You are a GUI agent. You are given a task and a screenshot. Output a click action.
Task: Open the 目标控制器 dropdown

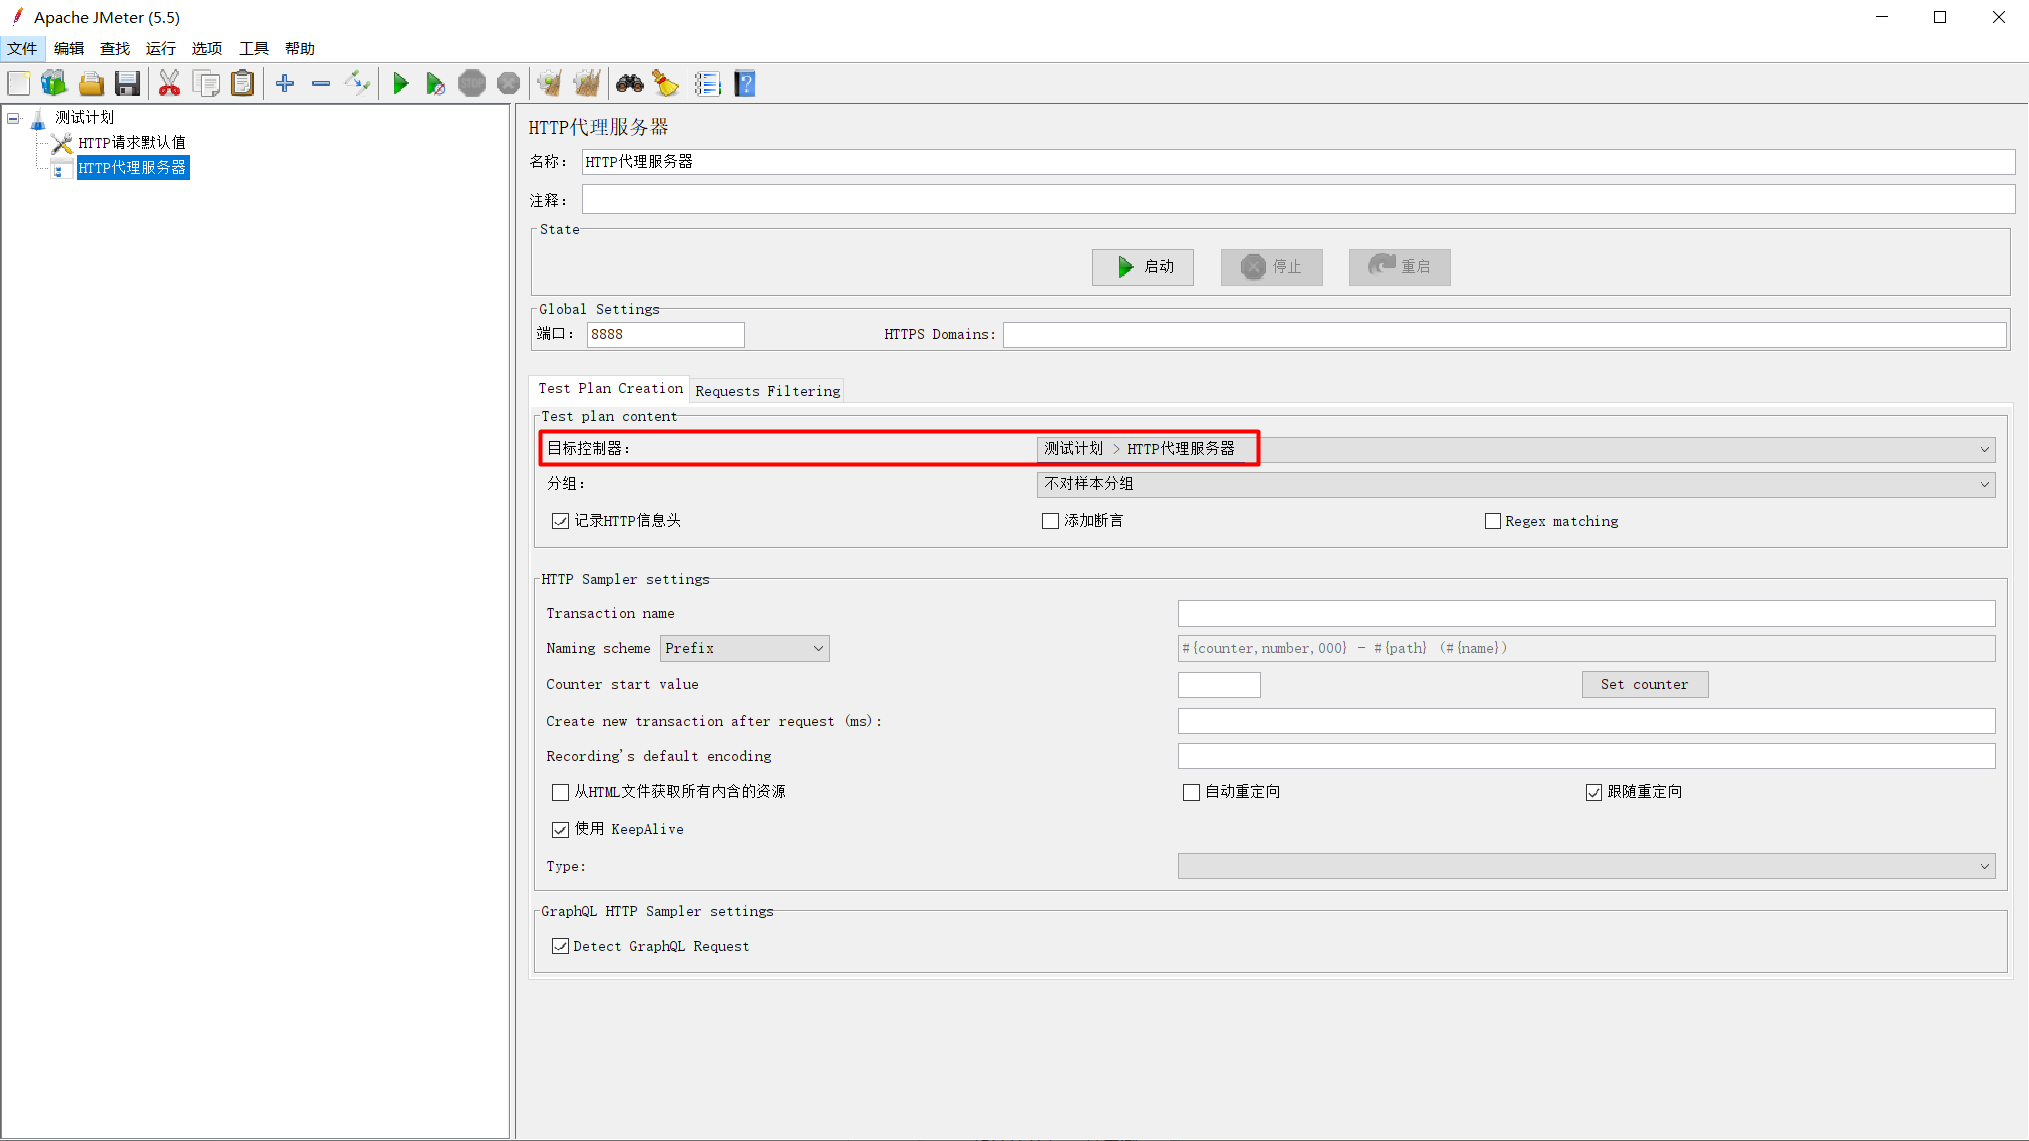pos(1516,449)
